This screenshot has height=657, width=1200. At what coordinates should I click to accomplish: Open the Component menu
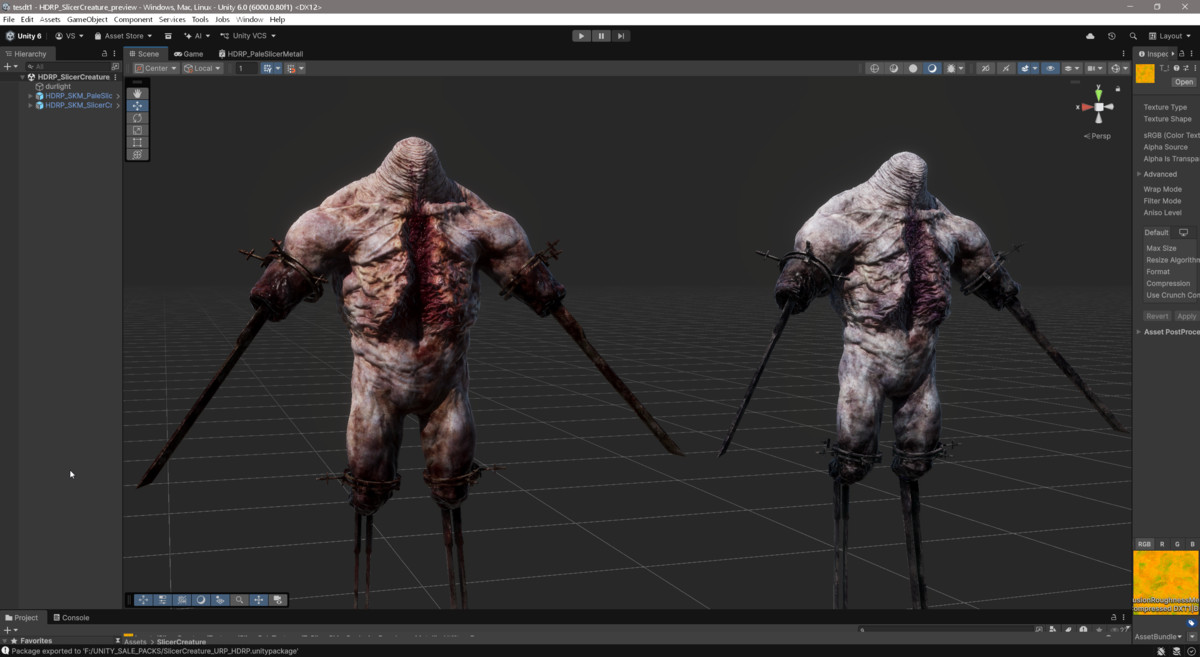click(x=133, y=19)
